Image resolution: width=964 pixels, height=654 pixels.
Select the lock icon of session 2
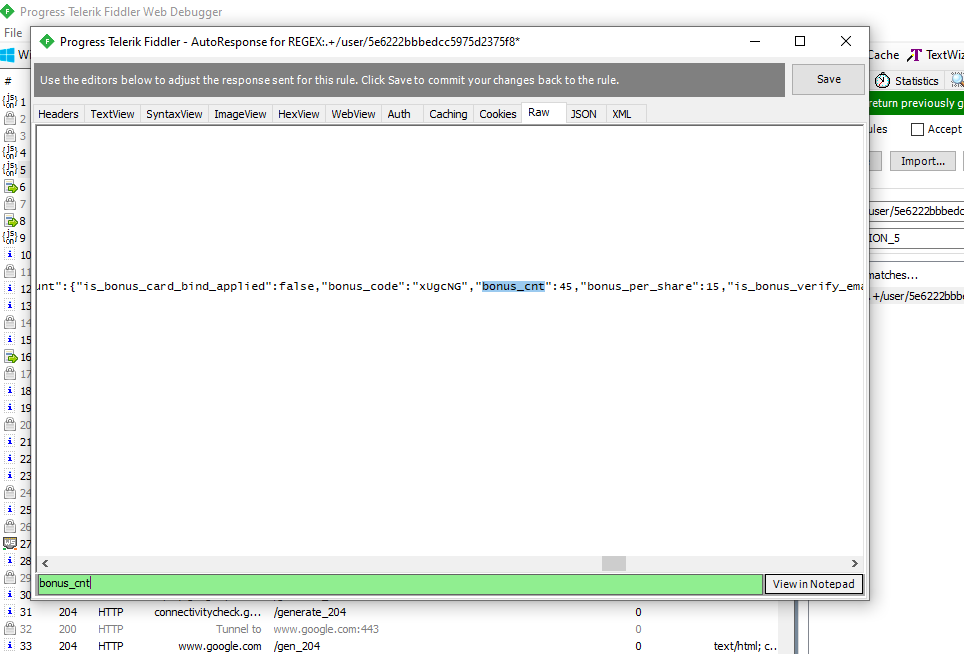10,118
